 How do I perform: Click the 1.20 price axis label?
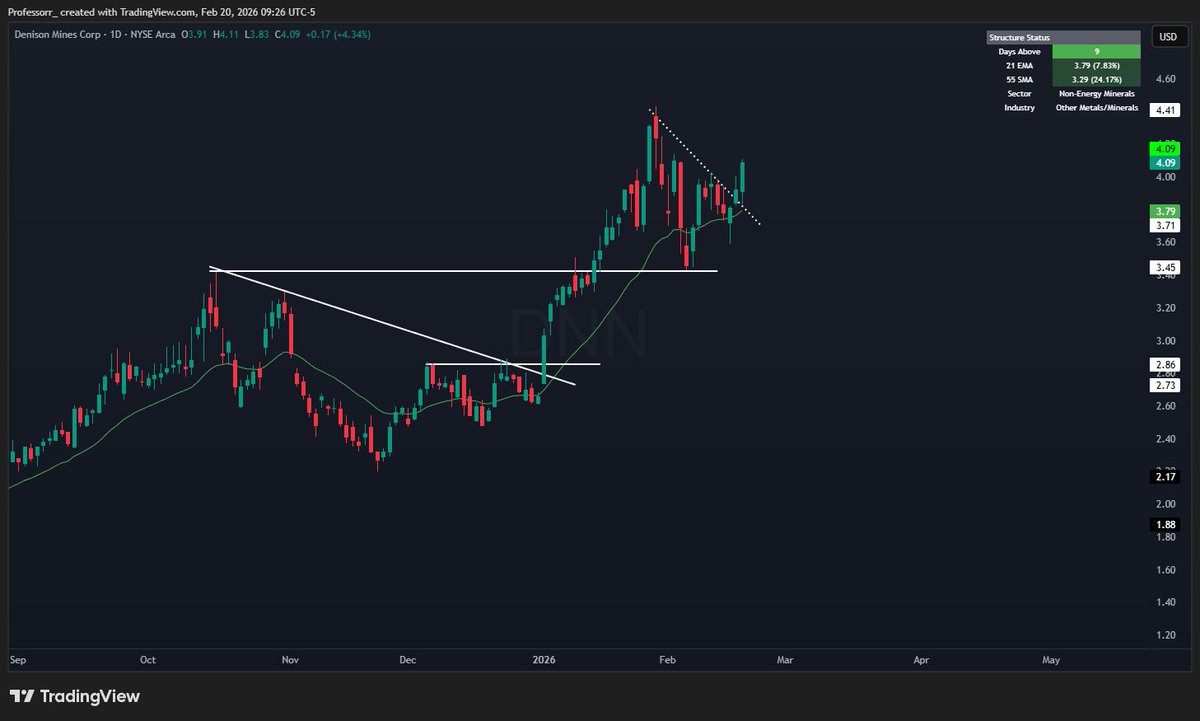coord(1165,635)
